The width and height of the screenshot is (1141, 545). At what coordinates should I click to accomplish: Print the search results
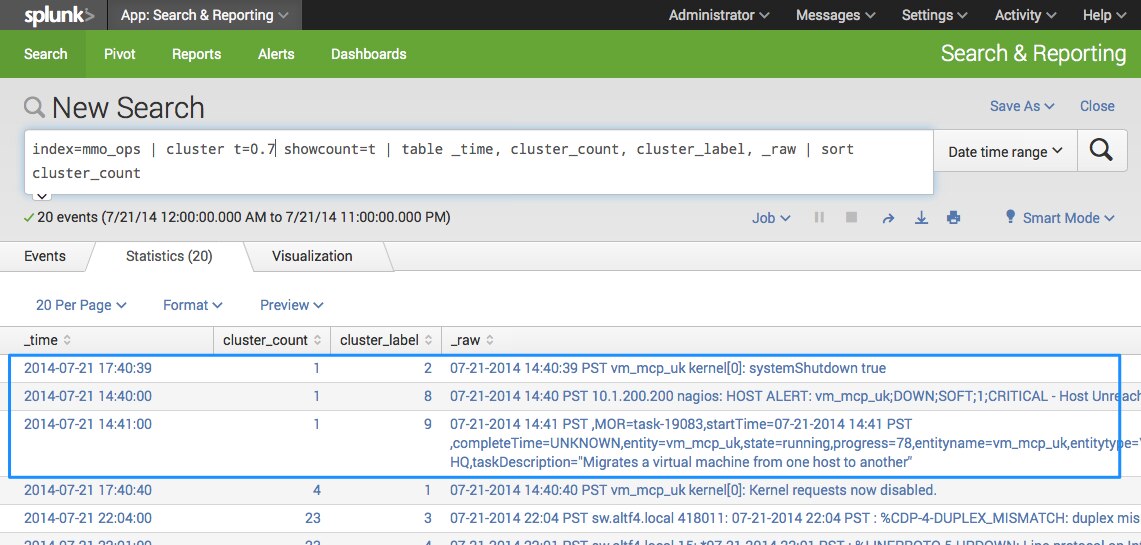click(x=954, y=218)
